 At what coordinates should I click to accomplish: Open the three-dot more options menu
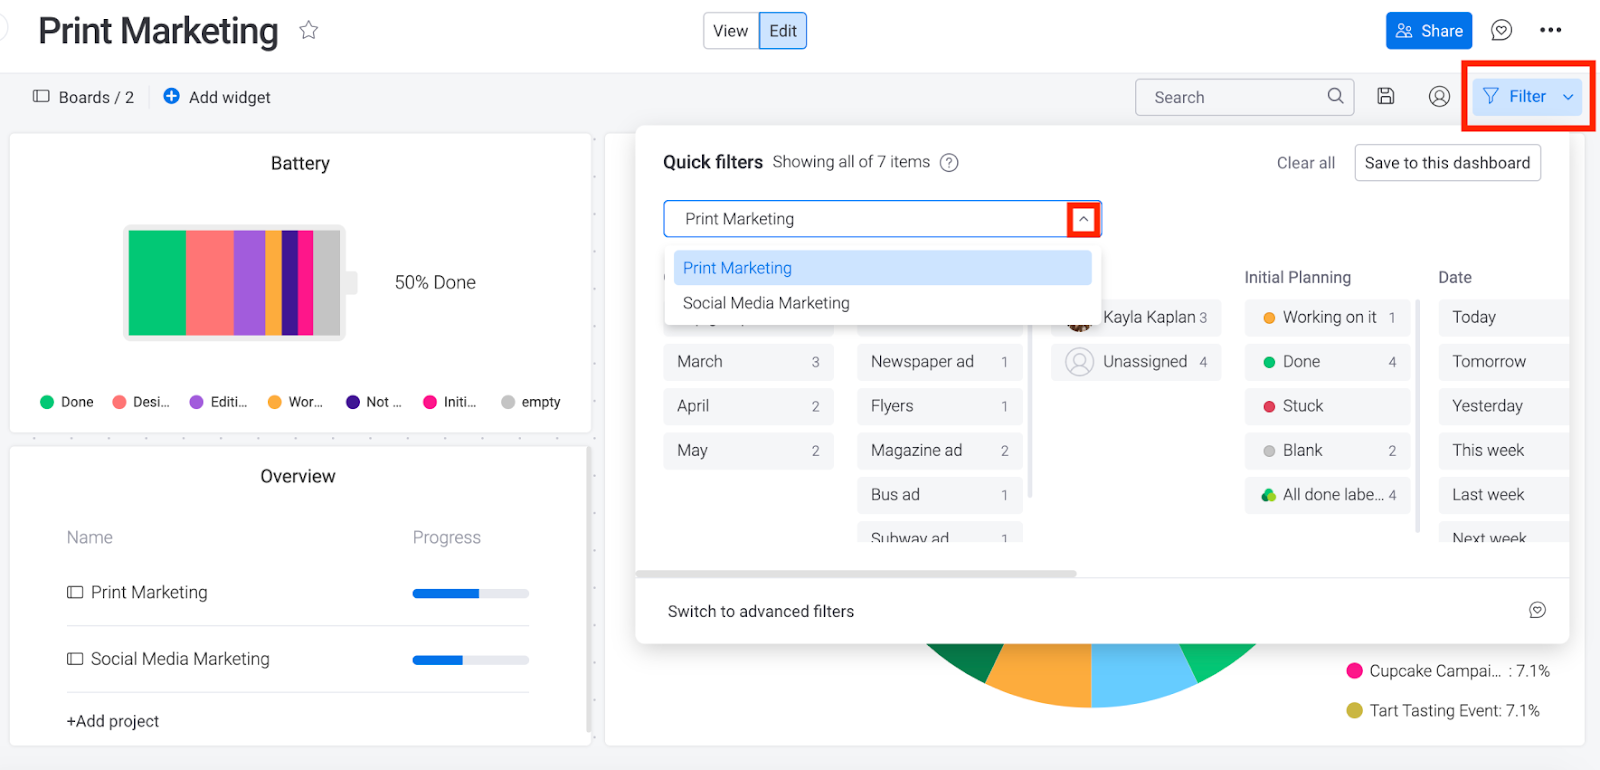1551,31
